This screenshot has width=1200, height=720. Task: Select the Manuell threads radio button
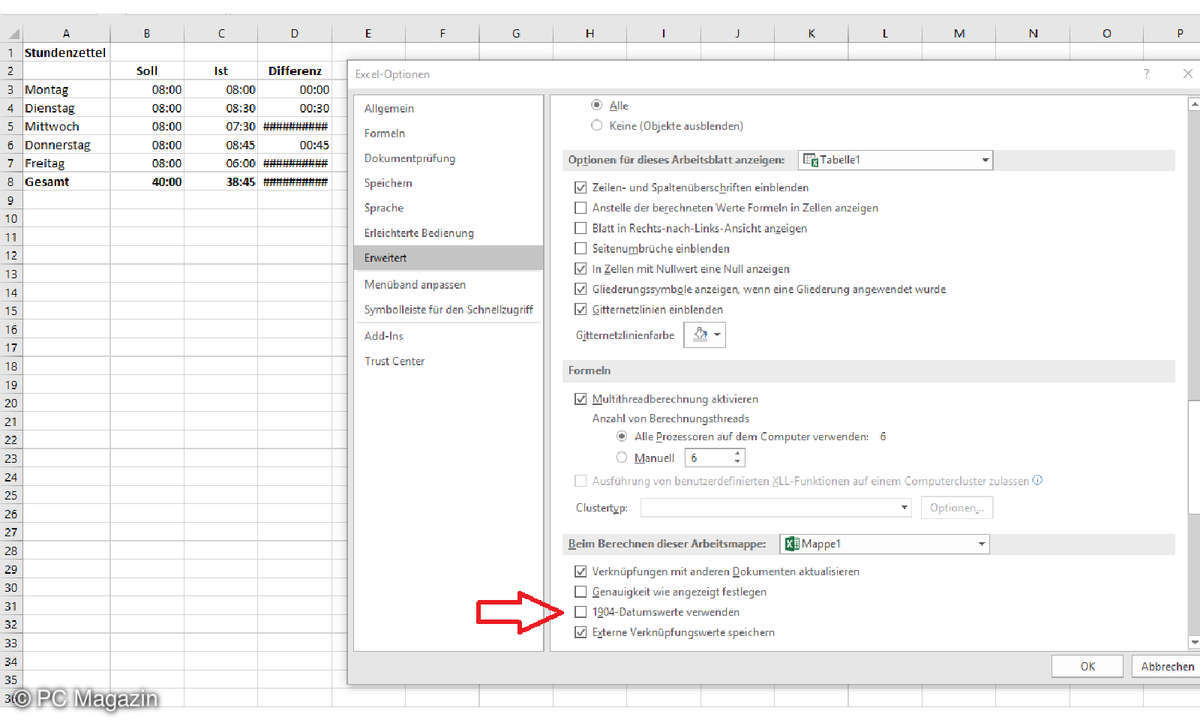pos(623,458)
